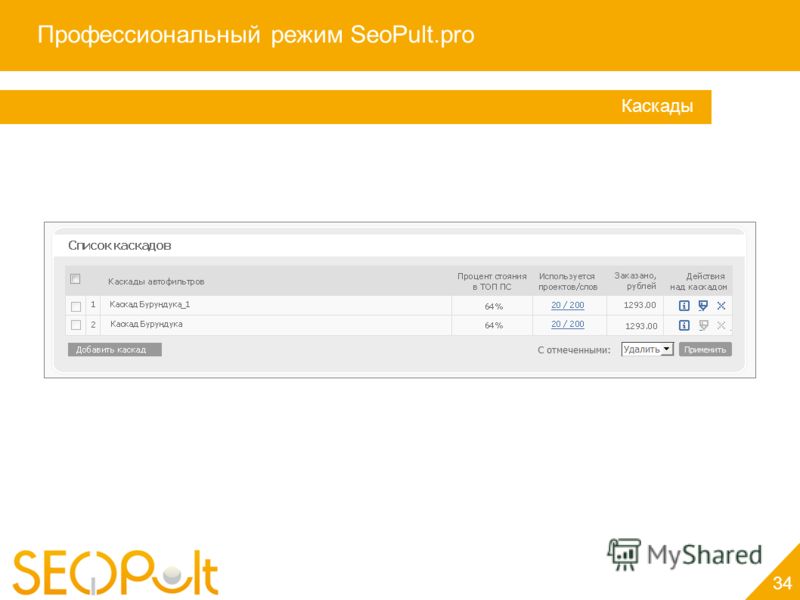Image resolution: width=800 pixels, height=600 pixels.
Task: Check the box for Каскад Бурундука_1
Action: point(76,307)
